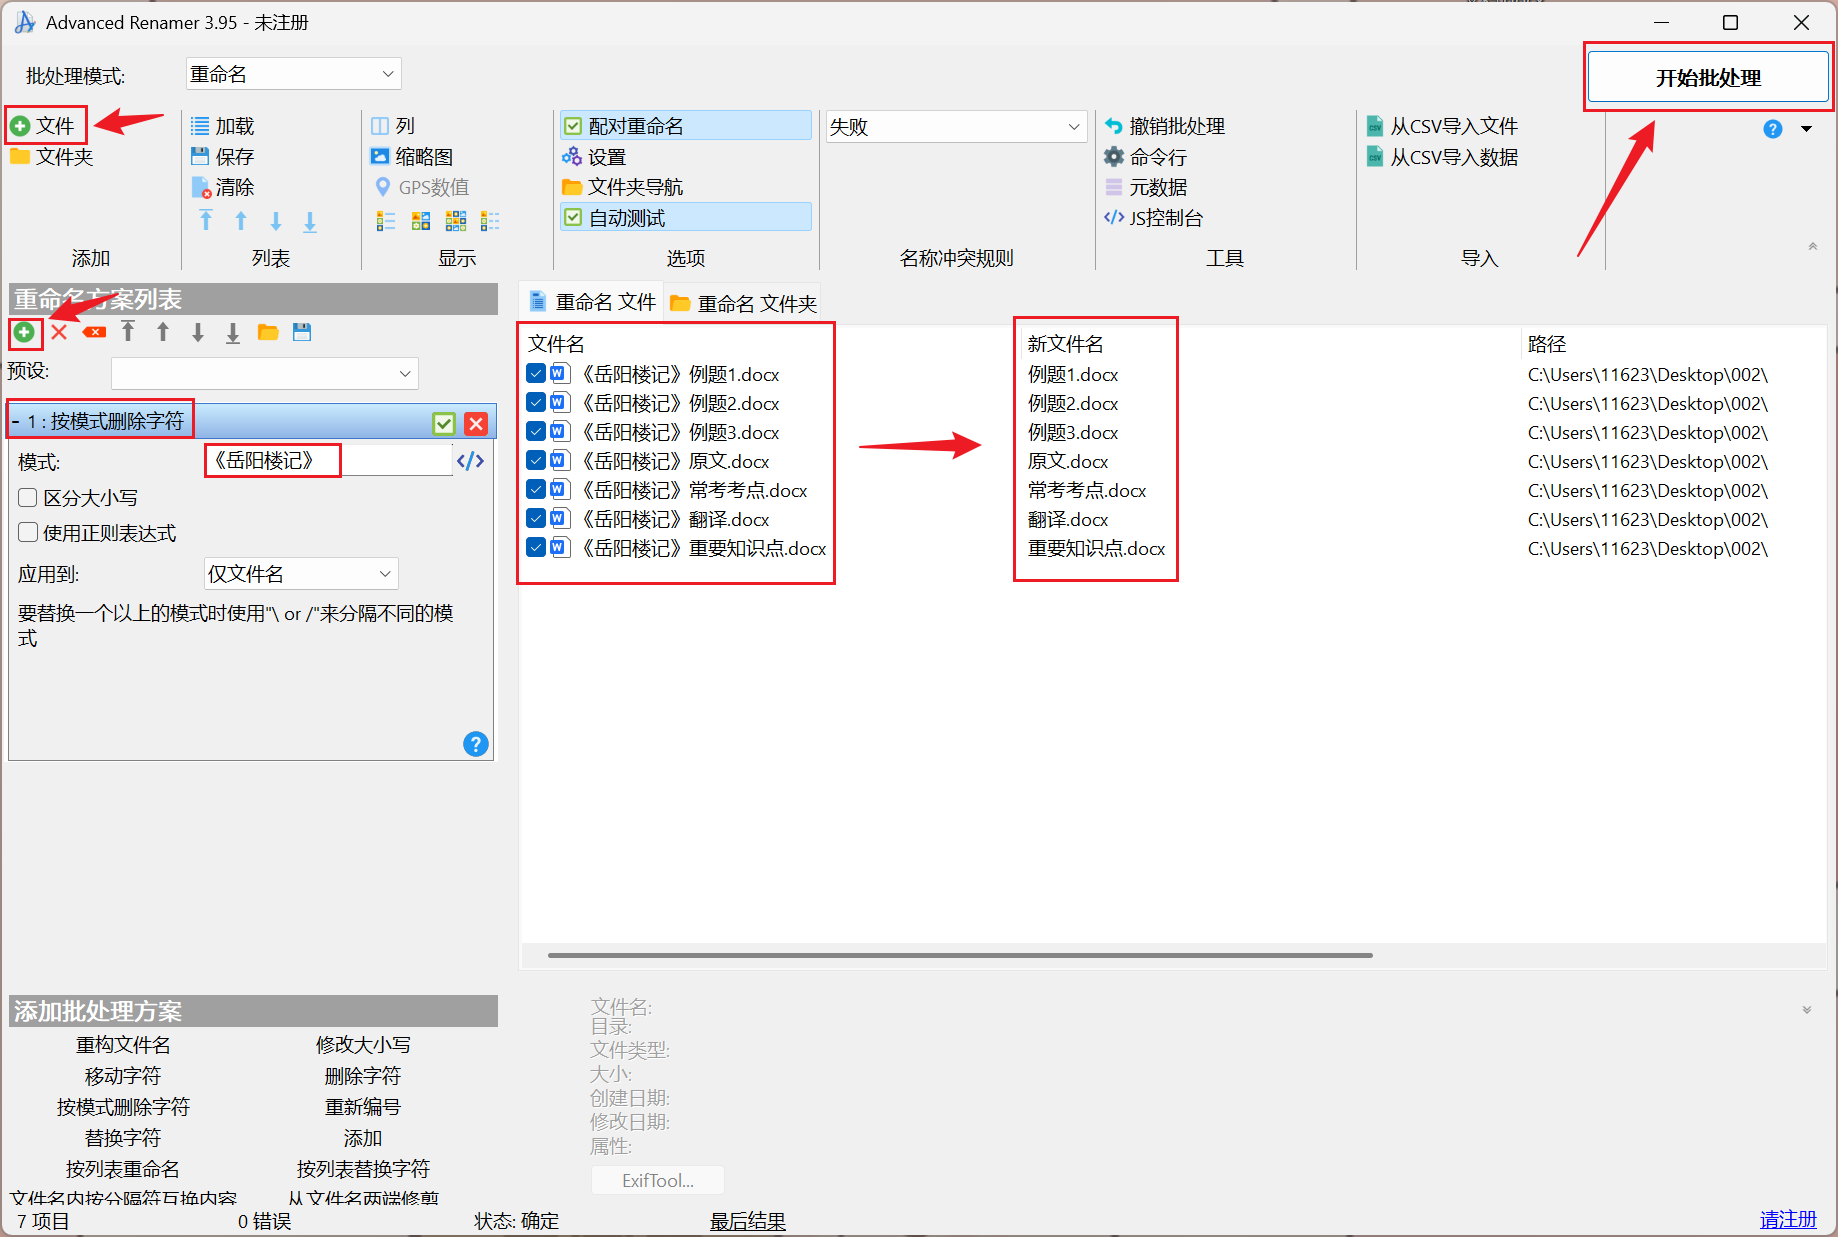The image size is (1838, 1237).
Task: Open the 请注册 registration link
Action: tap(1788, 1220)
